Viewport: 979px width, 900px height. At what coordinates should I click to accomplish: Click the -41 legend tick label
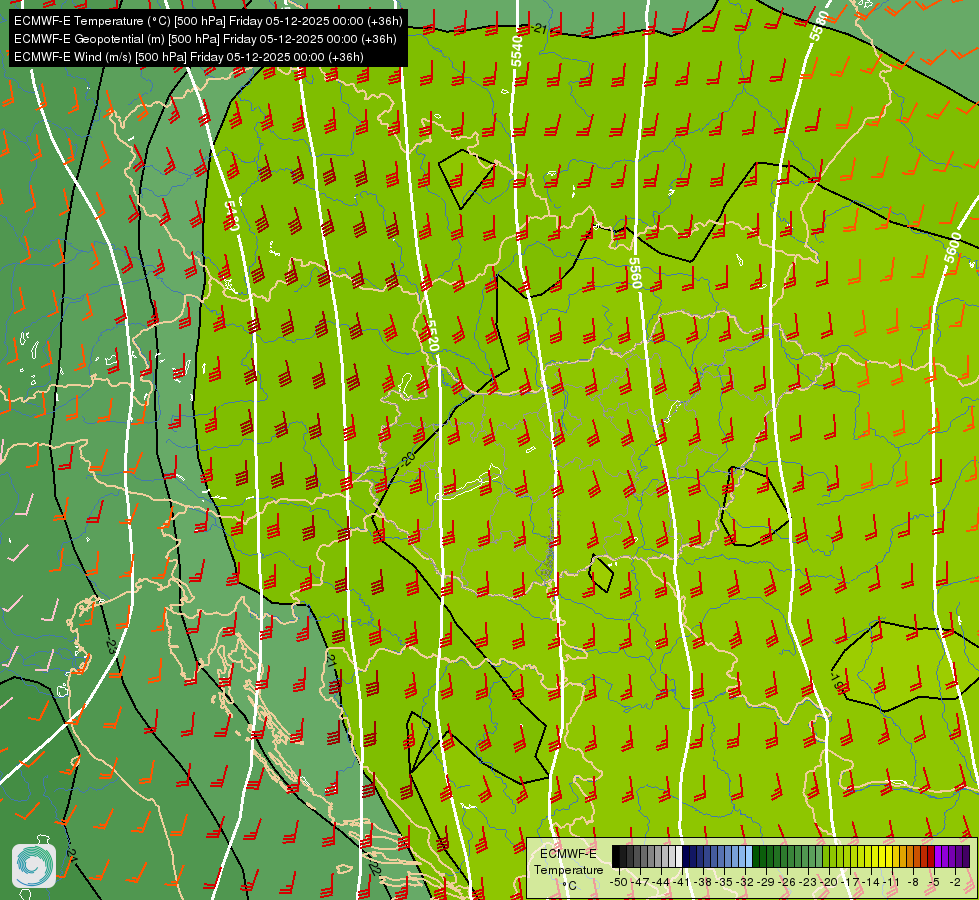pos(681,882)
